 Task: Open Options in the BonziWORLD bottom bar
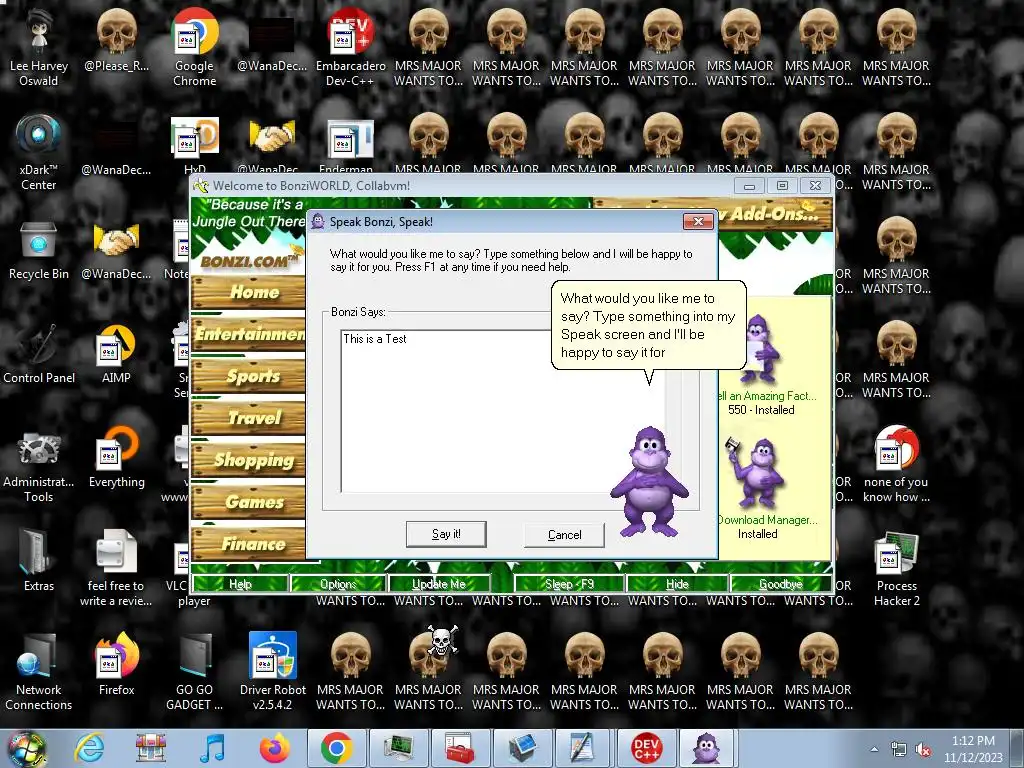tap(338, 584)
